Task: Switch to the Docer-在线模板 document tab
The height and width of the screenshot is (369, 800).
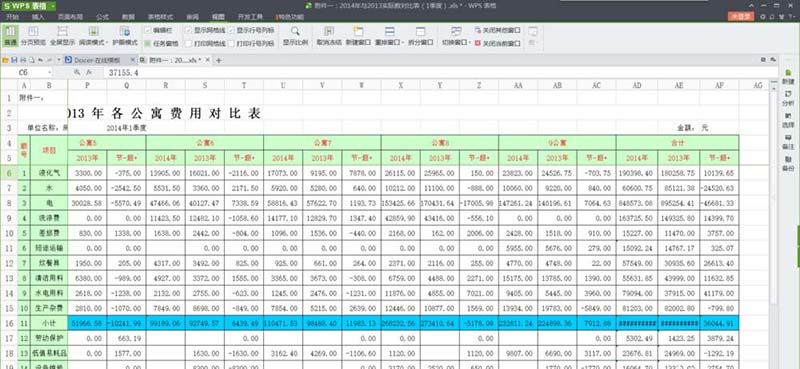Action: tap(92, 60)
